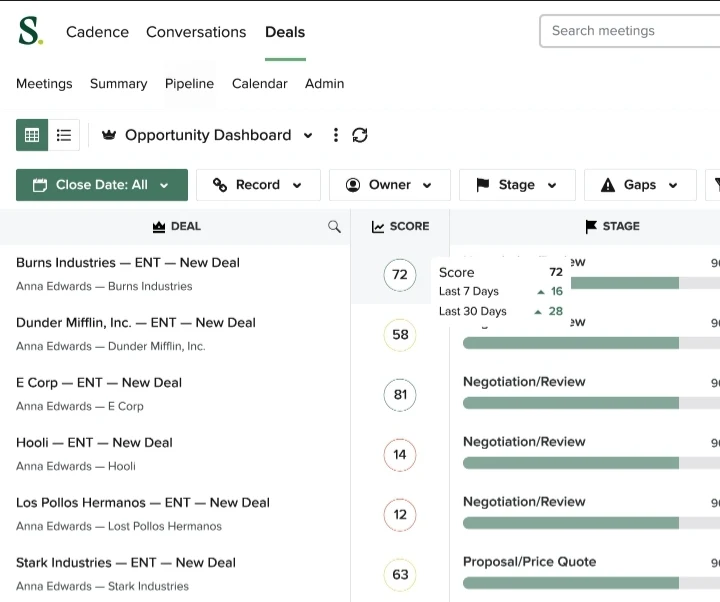Expand the Stage filter chevron
Viewport: 720px width, 602px height.
point(552,186)
